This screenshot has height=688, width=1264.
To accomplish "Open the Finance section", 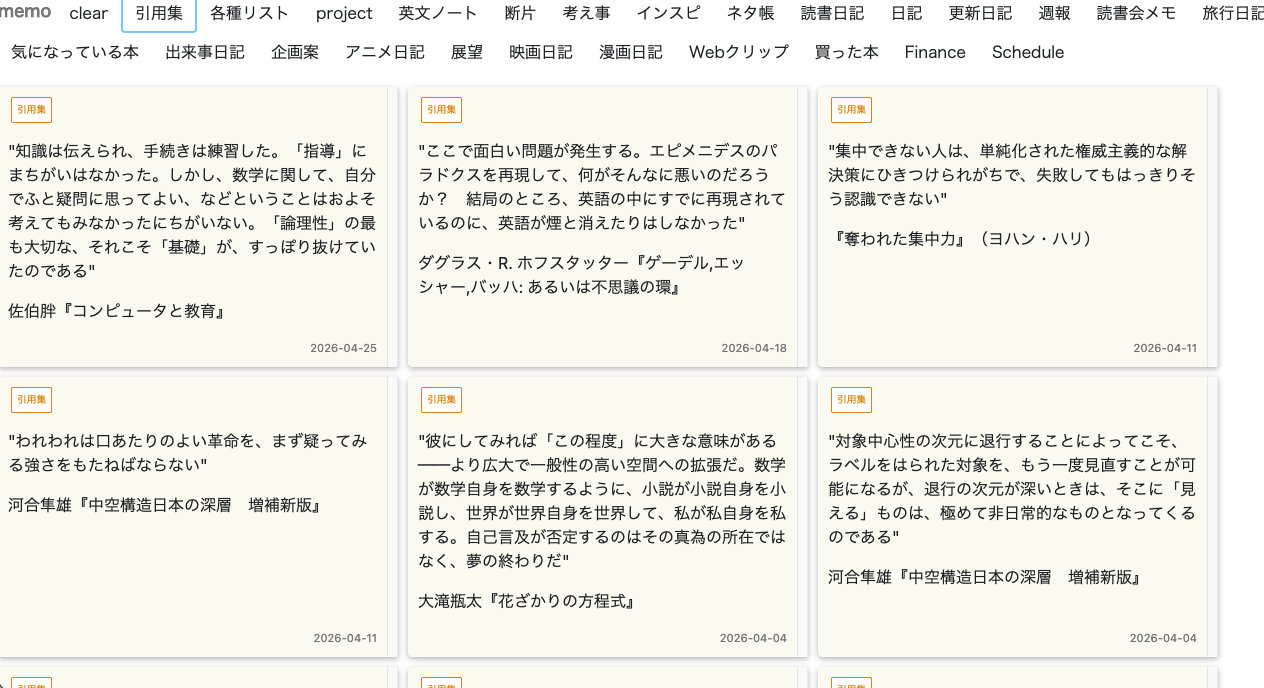I will (934, 52).
